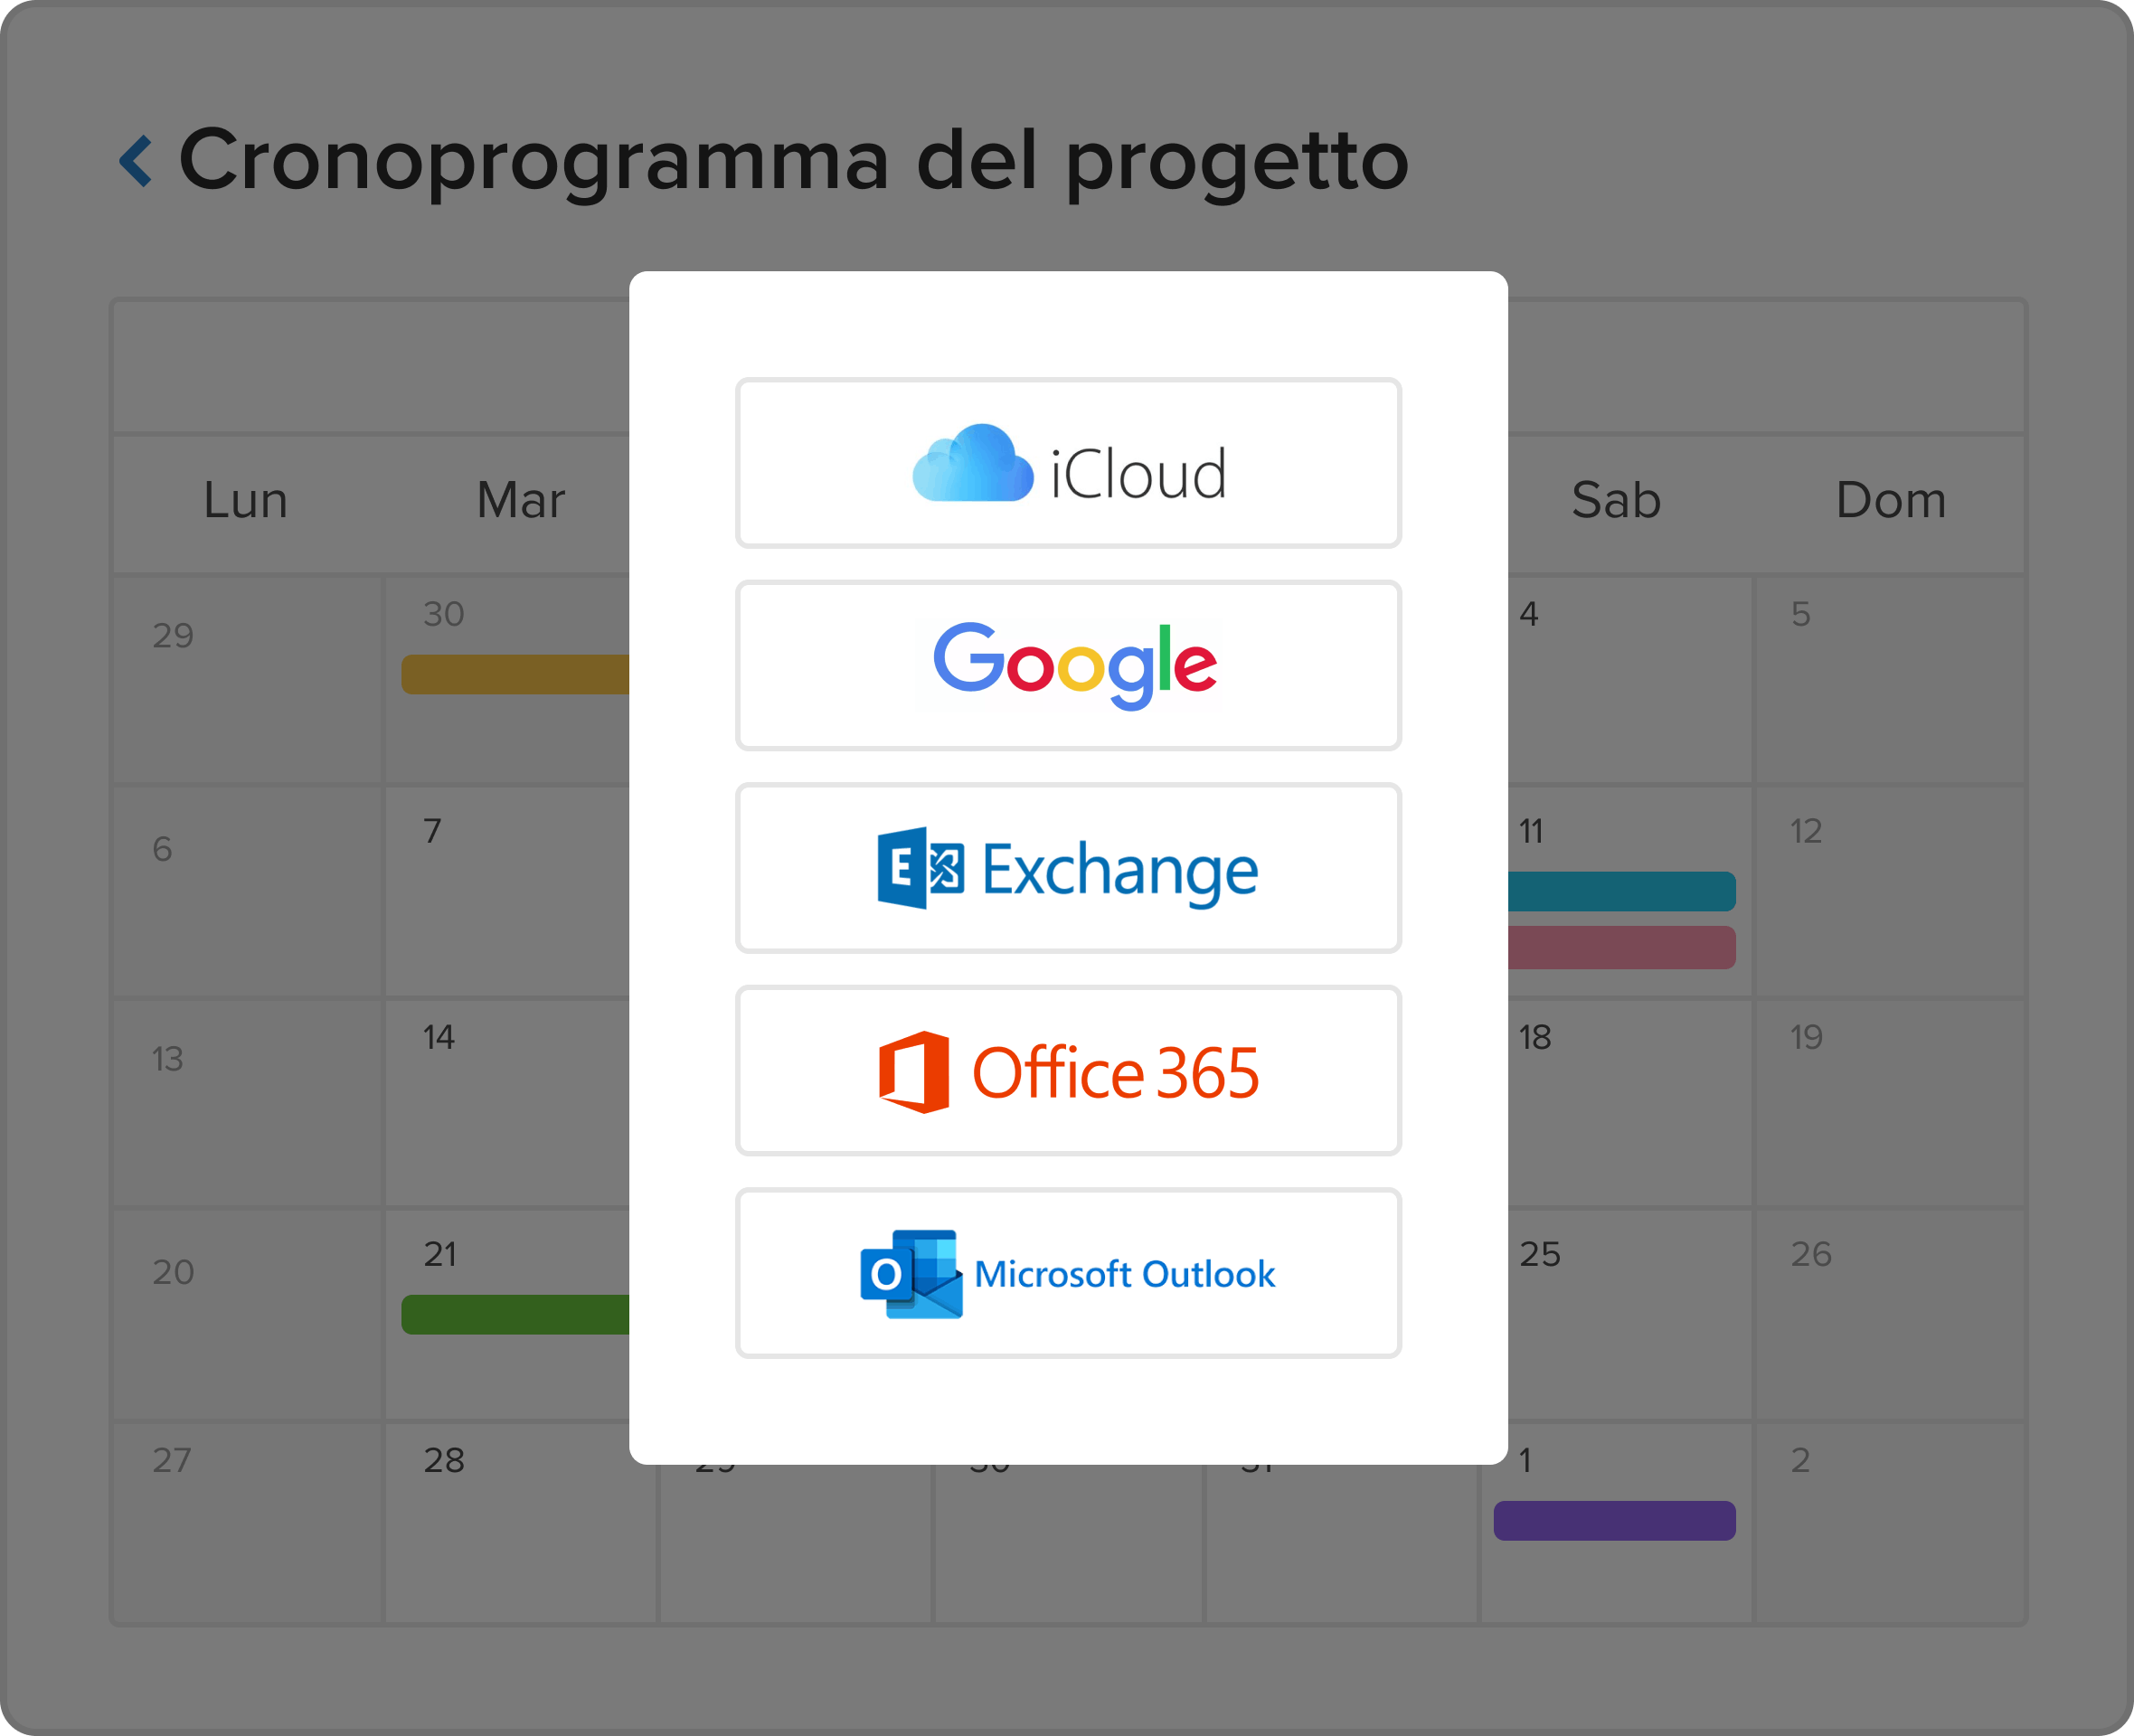Select the teal event bar on day 11
This screenshot has width=2134, height=1736.
tap(1621, 891)
